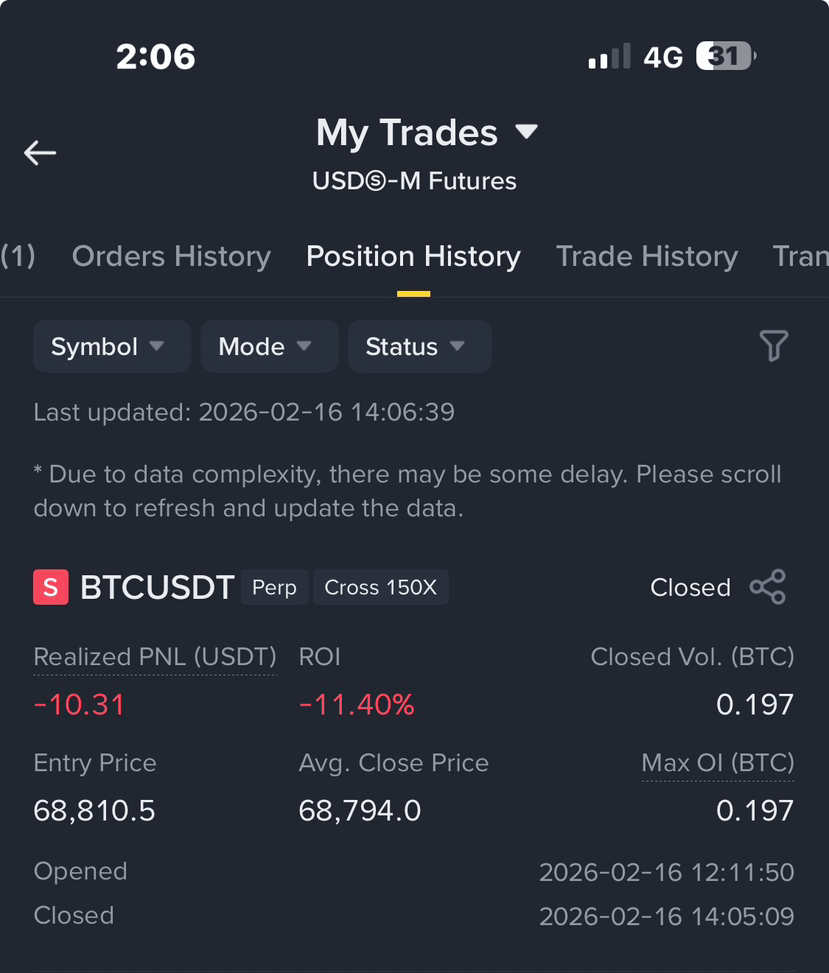Open the filter funnel icon
This screenshot has width=829, height=973.
point(774,346)
